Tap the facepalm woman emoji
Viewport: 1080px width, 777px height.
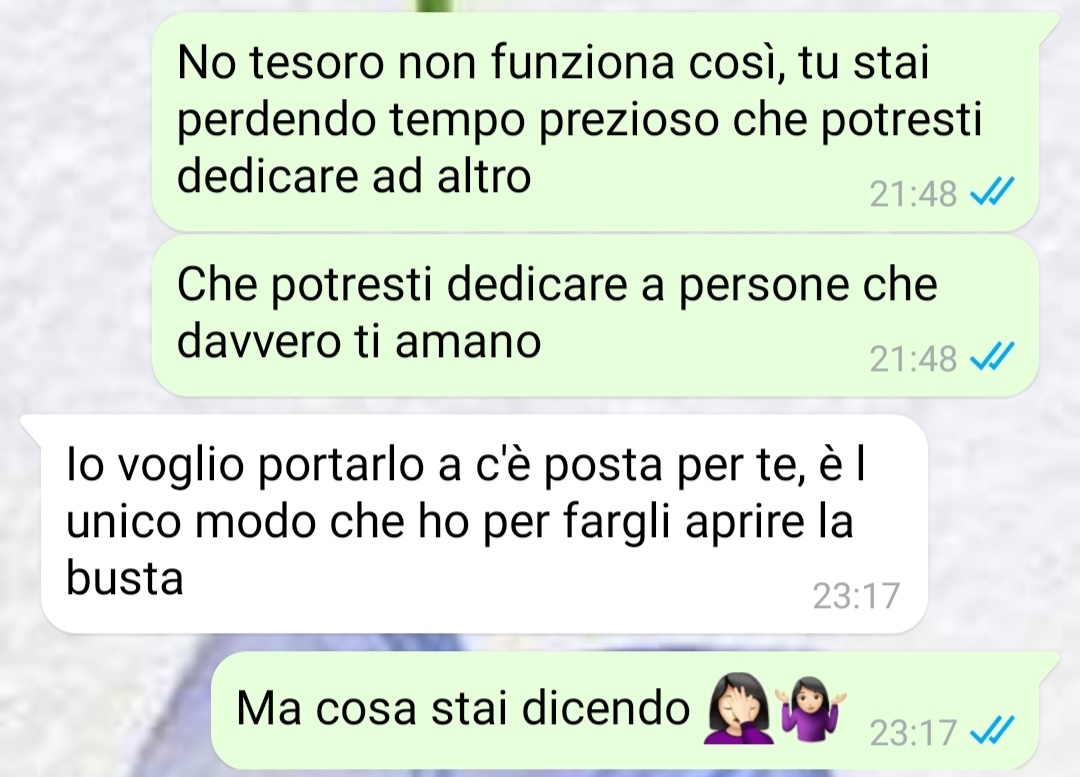pyautogui.click(x=738, y=709)
